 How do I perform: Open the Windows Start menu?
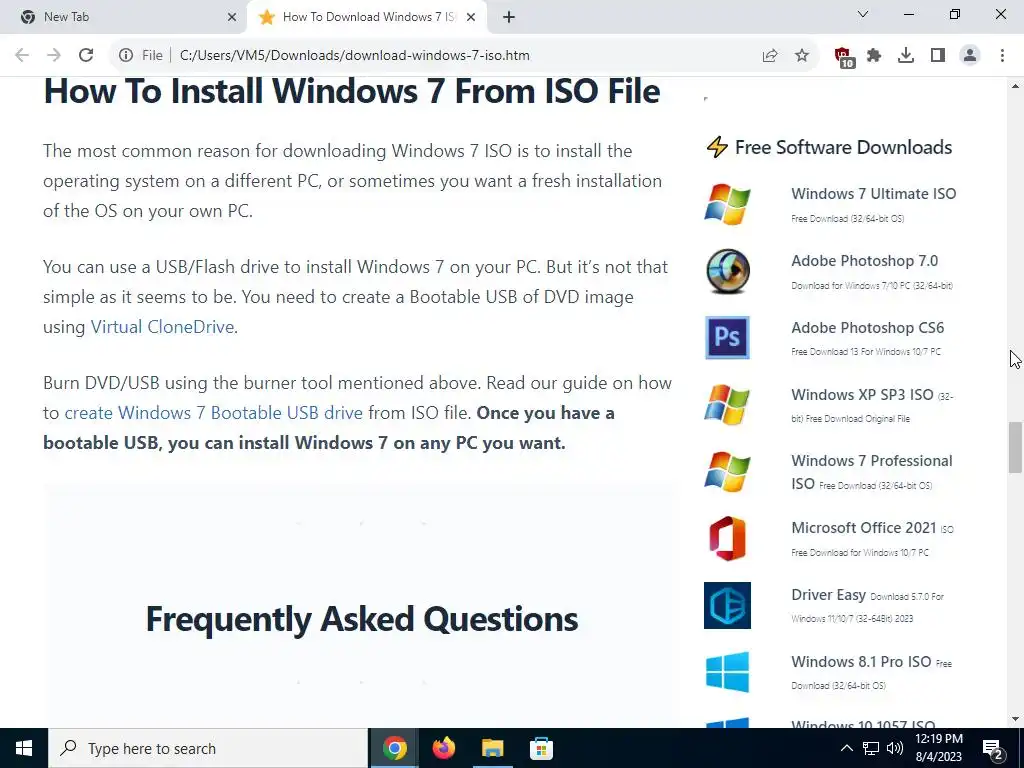tap(24, 748)
